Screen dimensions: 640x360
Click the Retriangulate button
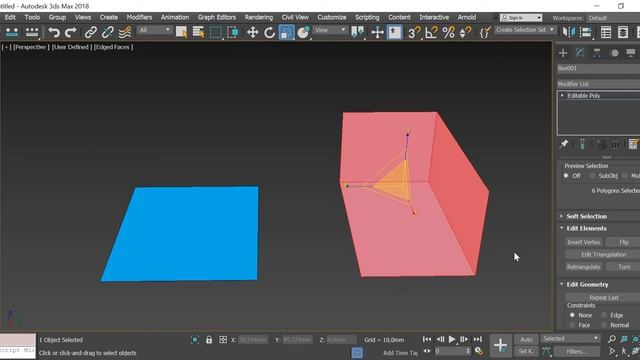584,267
